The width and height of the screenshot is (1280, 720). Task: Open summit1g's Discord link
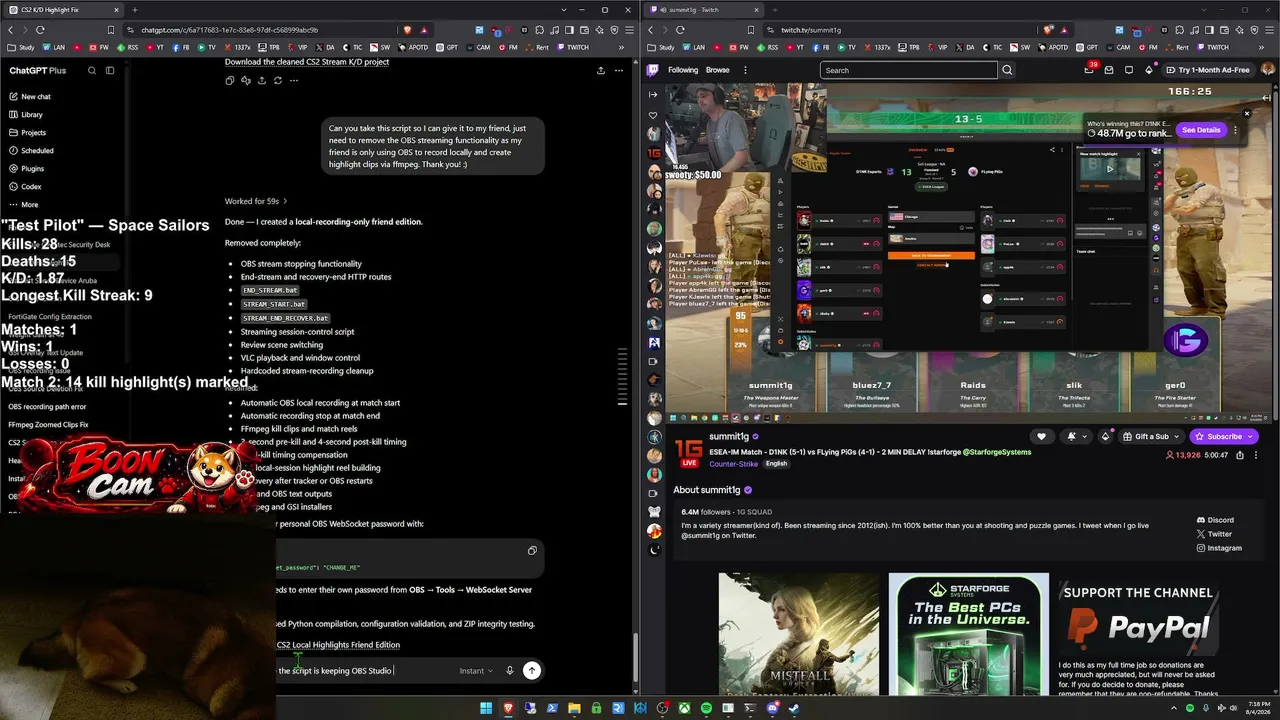1215,520
